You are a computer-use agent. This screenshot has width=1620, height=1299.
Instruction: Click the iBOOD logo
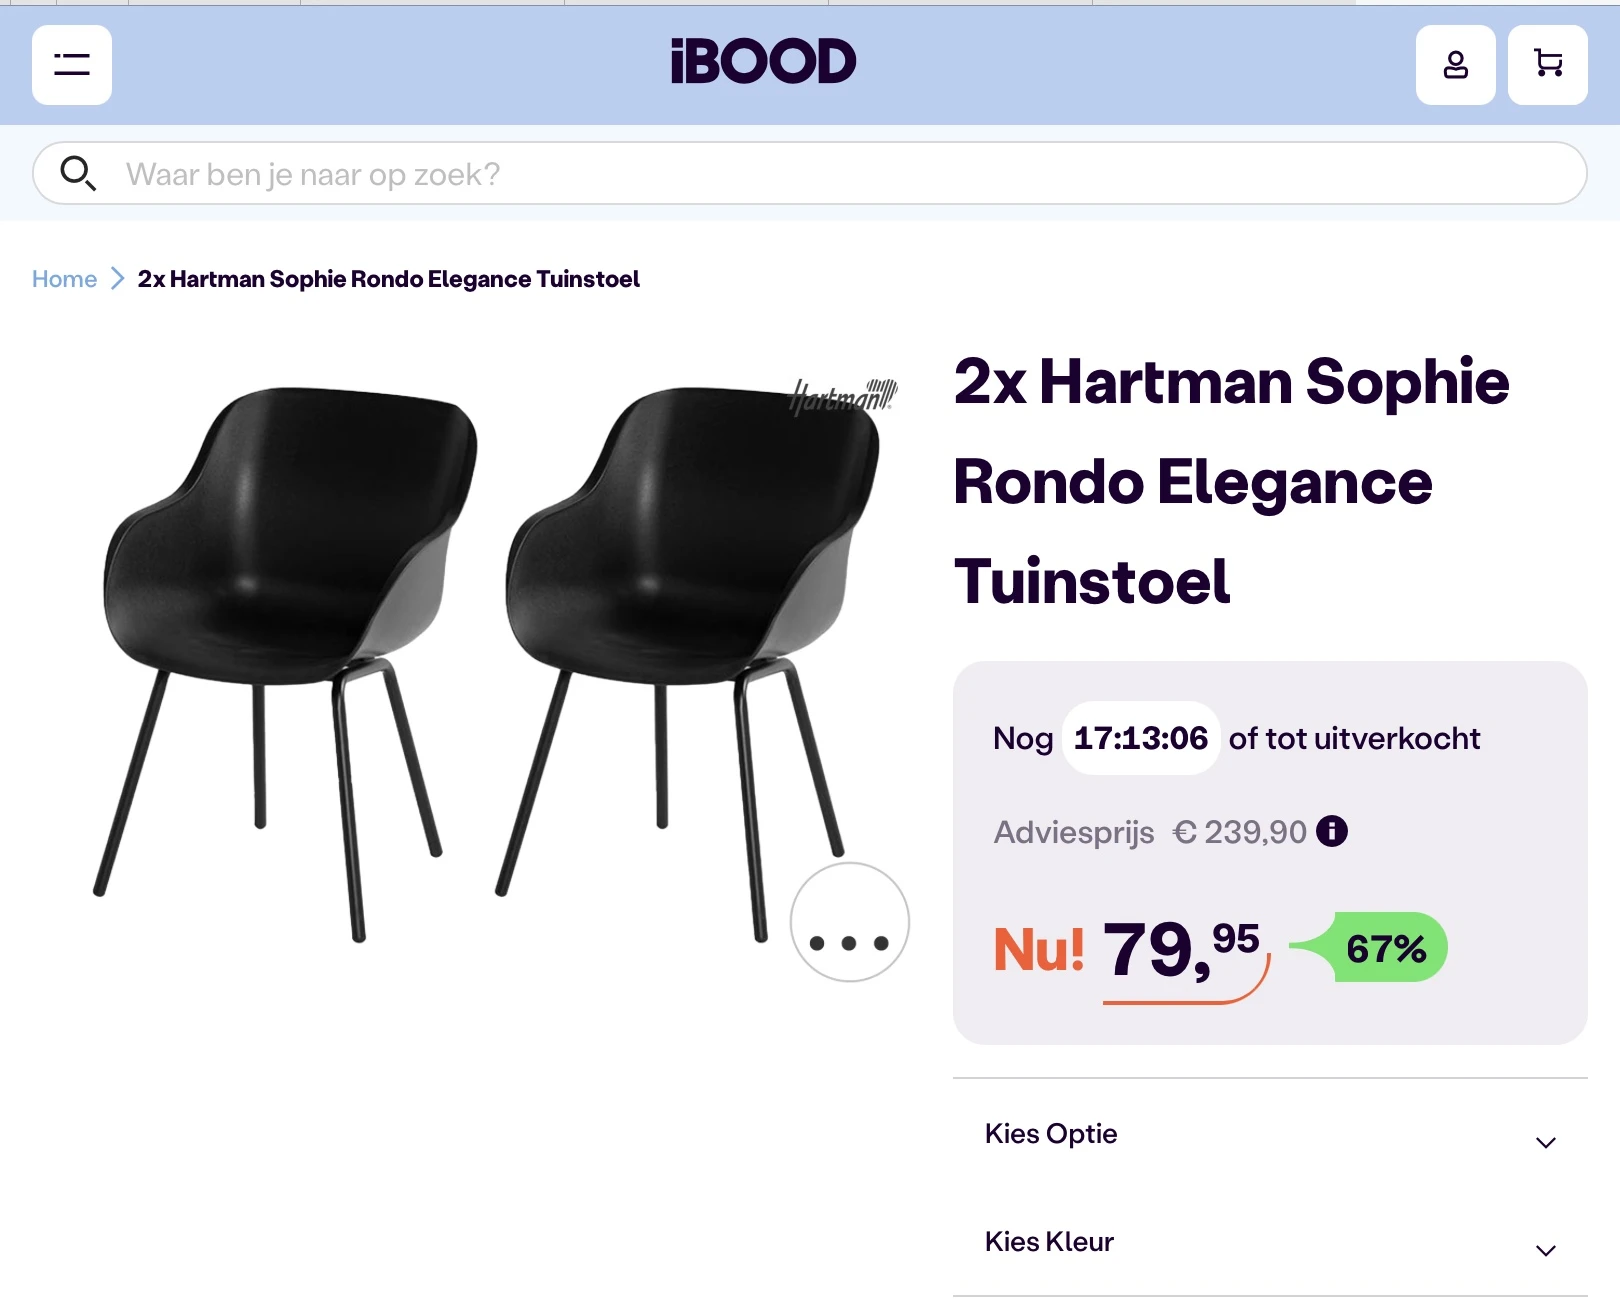click(763, 62)
